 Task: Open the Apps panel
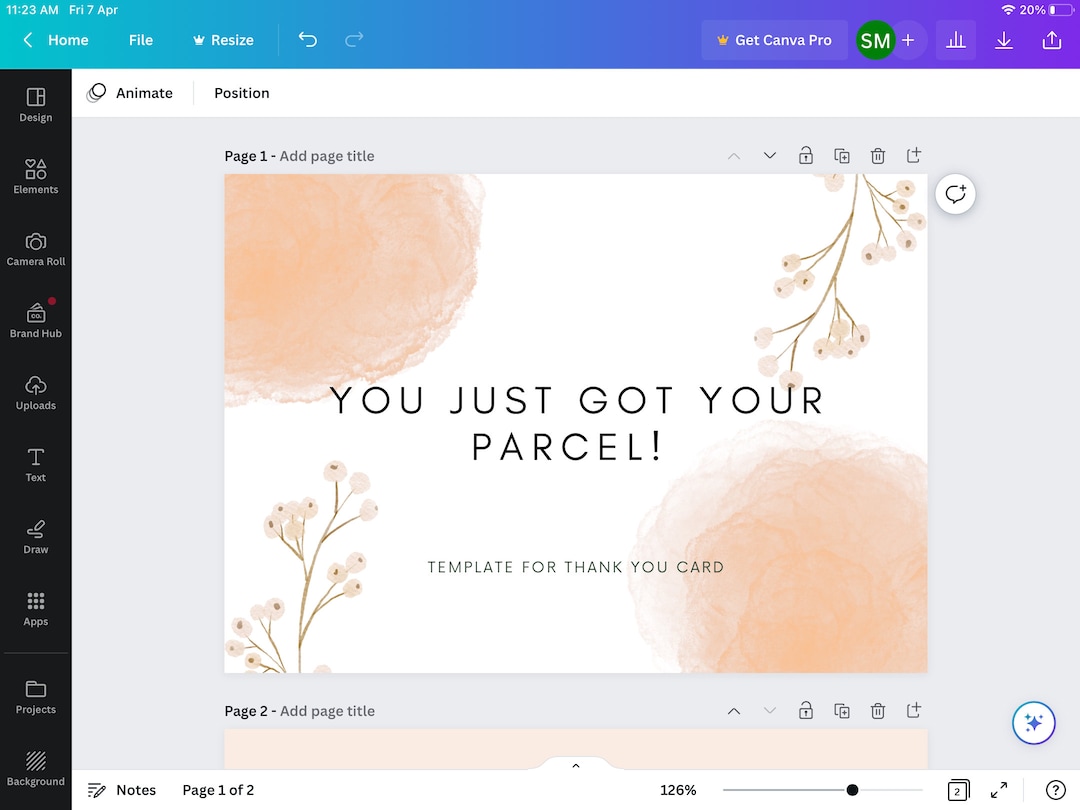tap(36, 608)
